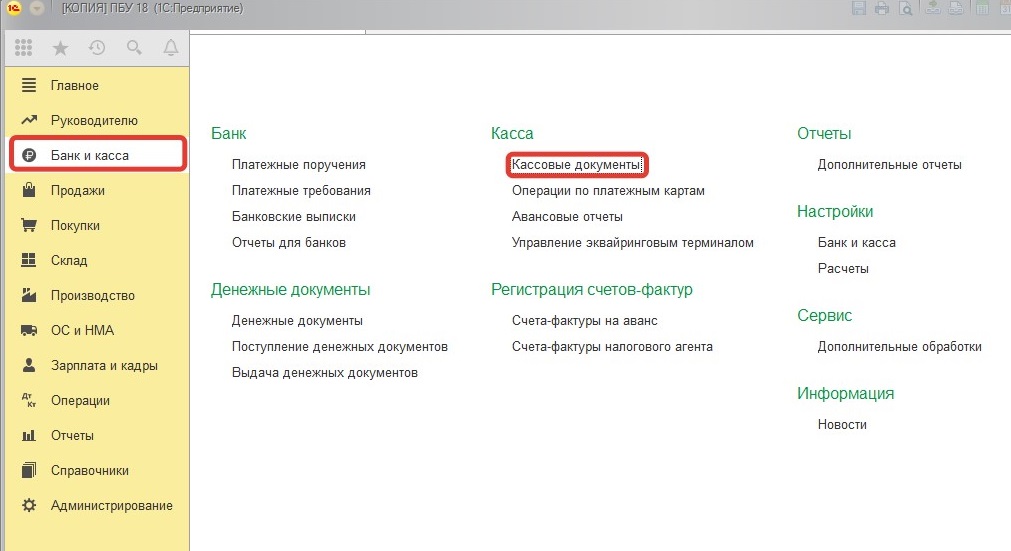This screenshot has width=1011, height=551.
Task: Open the sections menu grid icon
Action: pyautogui.click(x=24, y=47)
